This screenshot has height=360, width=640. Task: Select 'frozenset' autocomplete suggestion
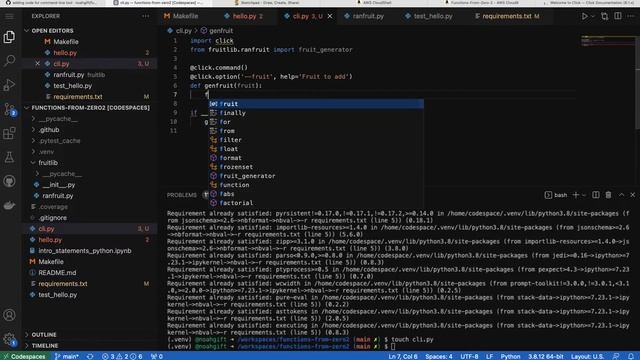tap(316, 167)
